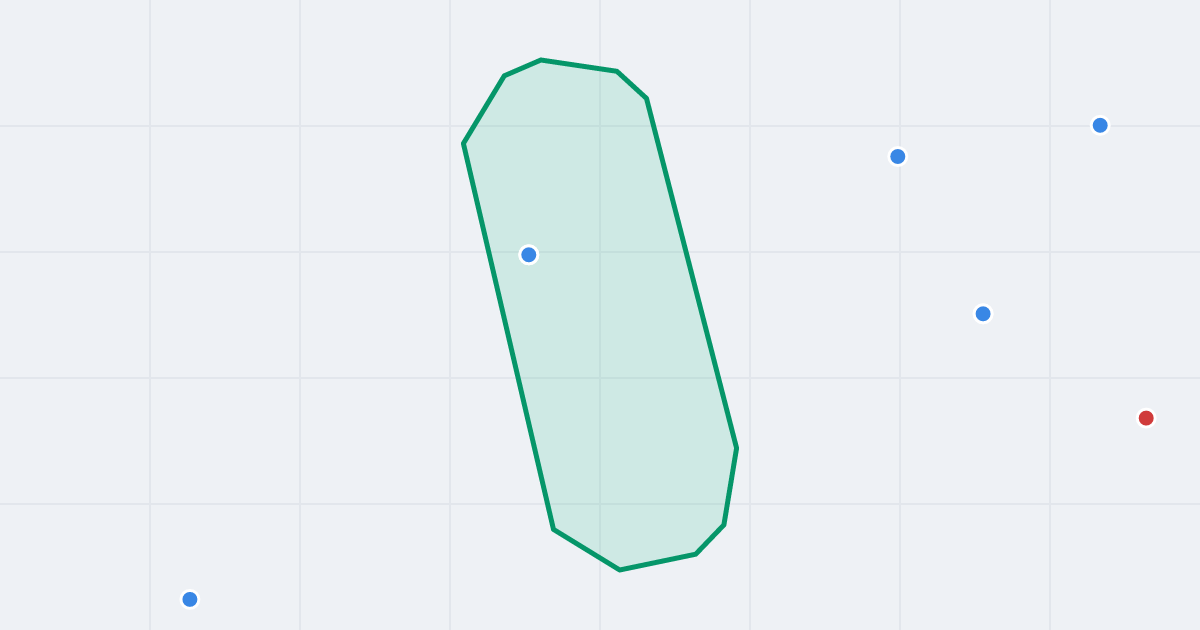This screenshot has height=630, width=1200.
Task: Click the midpoint of the polygon's long right edge
Action: click(691, 273)
